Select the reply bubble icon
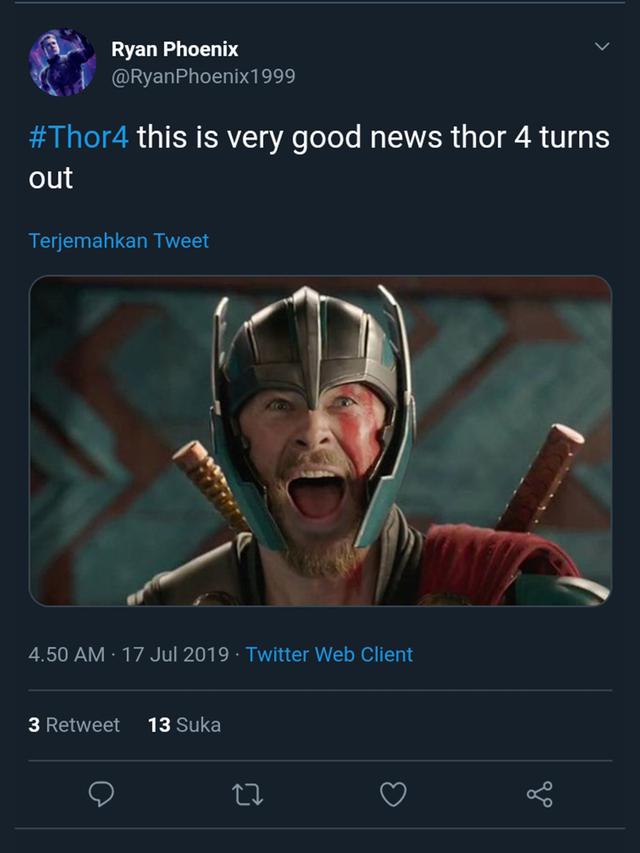The width and height of the screenshot is (640, 853). click(x=101, y=794)
